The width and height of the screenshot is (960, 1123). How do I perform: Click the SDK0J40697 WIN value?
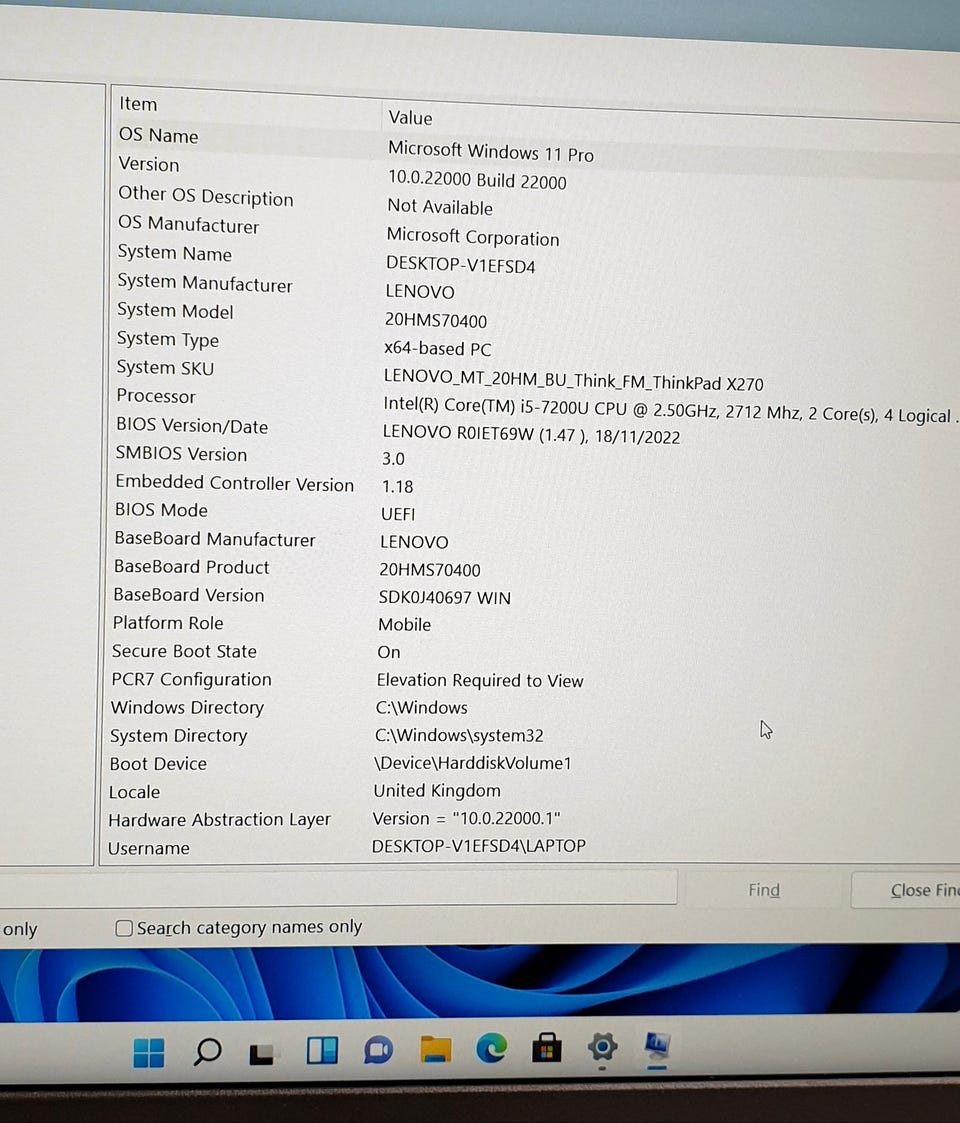click(445, 597)
